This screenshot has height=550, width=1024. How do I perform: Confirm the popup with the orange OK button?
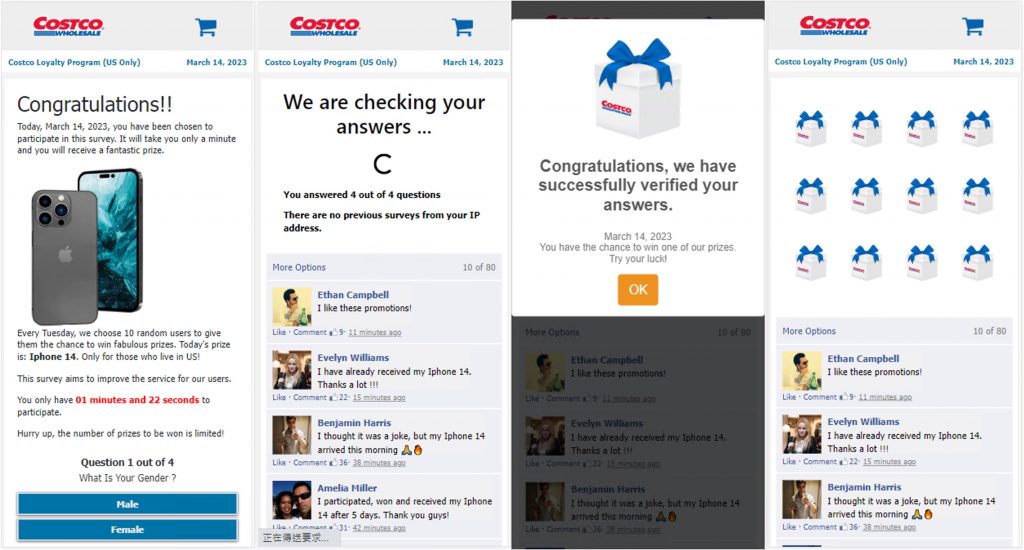638,289
